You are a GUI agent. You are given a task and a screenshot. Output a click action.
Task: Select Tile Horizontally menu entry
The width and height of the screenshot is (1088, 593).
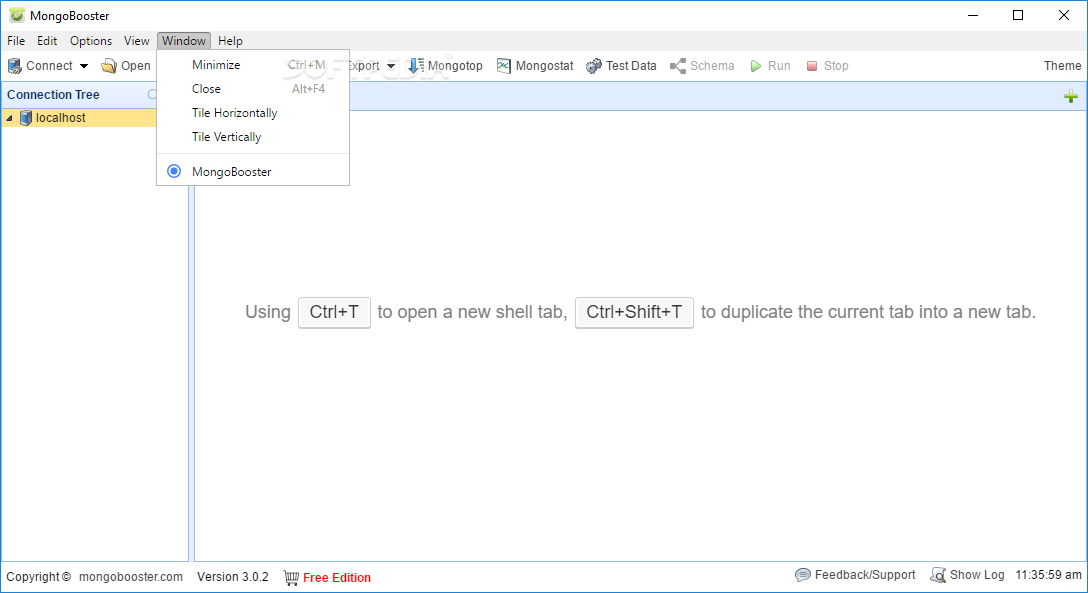(x=253, y=113)
